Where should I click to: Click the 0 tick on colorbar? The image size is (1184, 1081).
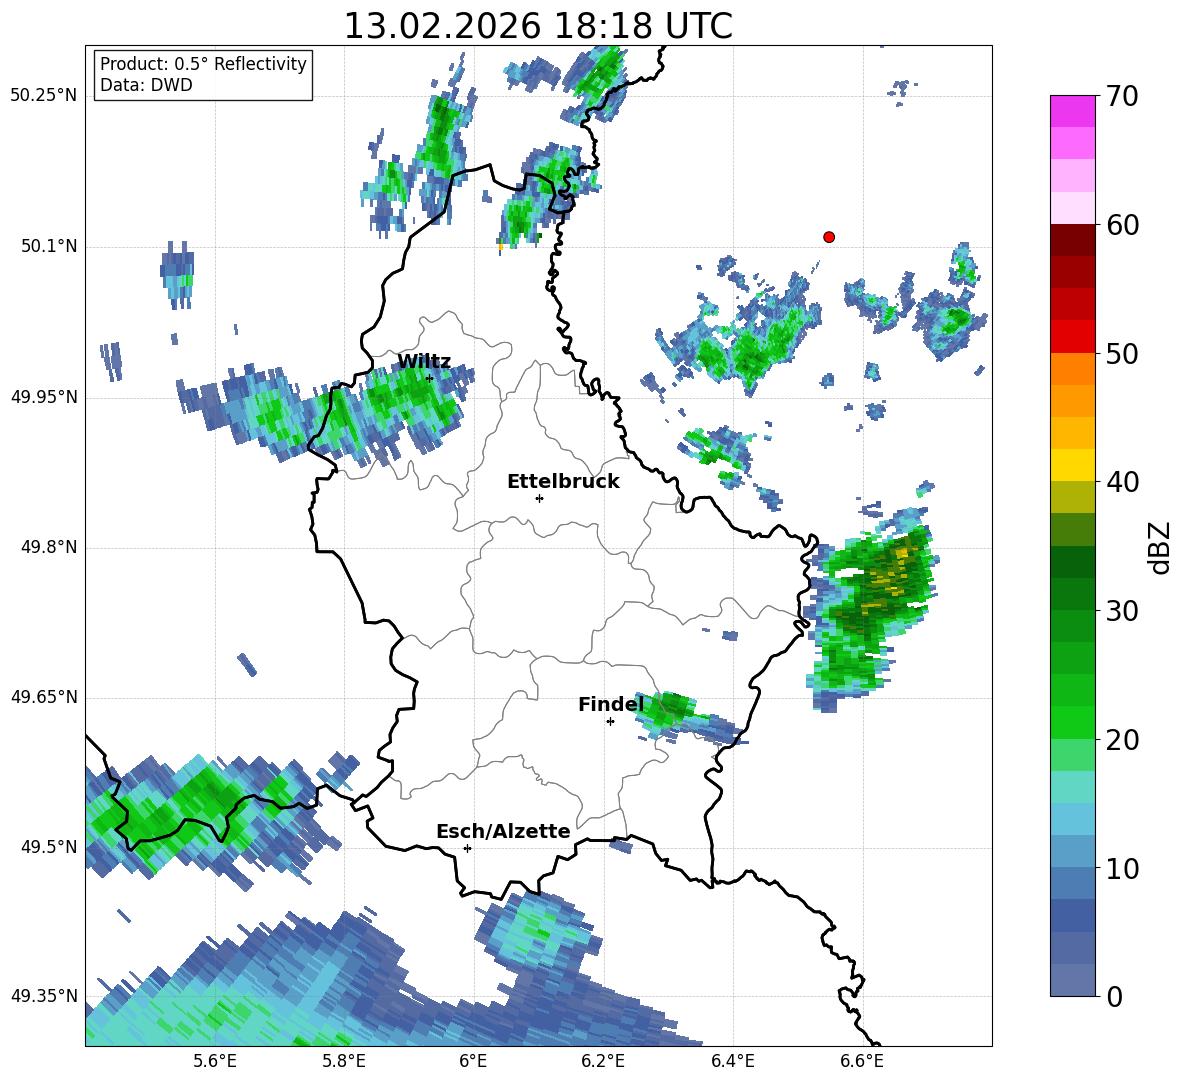[1114, 996]
